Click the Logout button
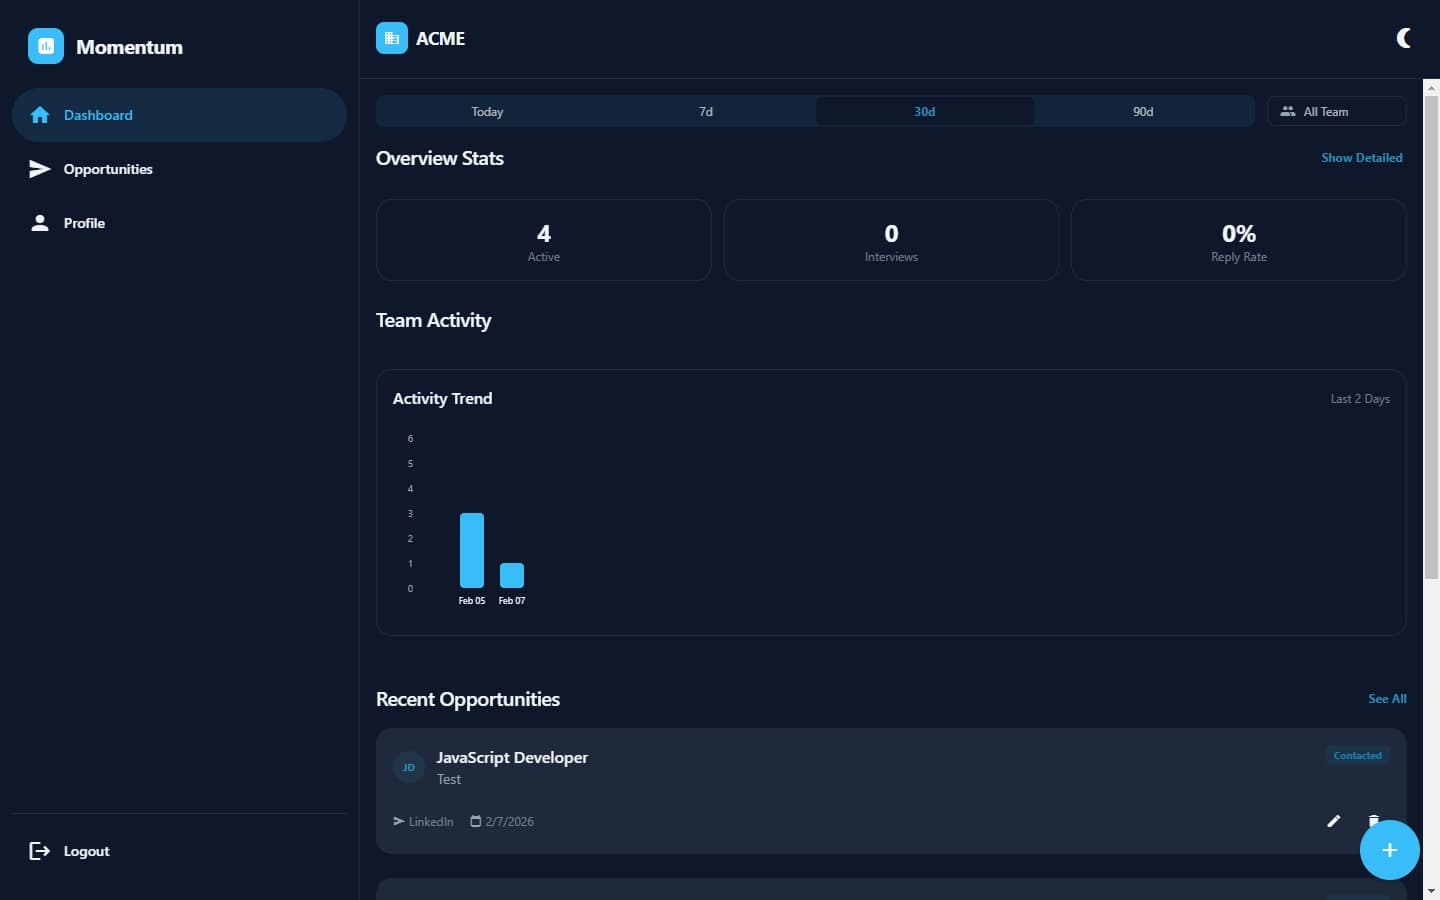The height and width of the screenshot is (900, 1440). (x=179, y=851)
